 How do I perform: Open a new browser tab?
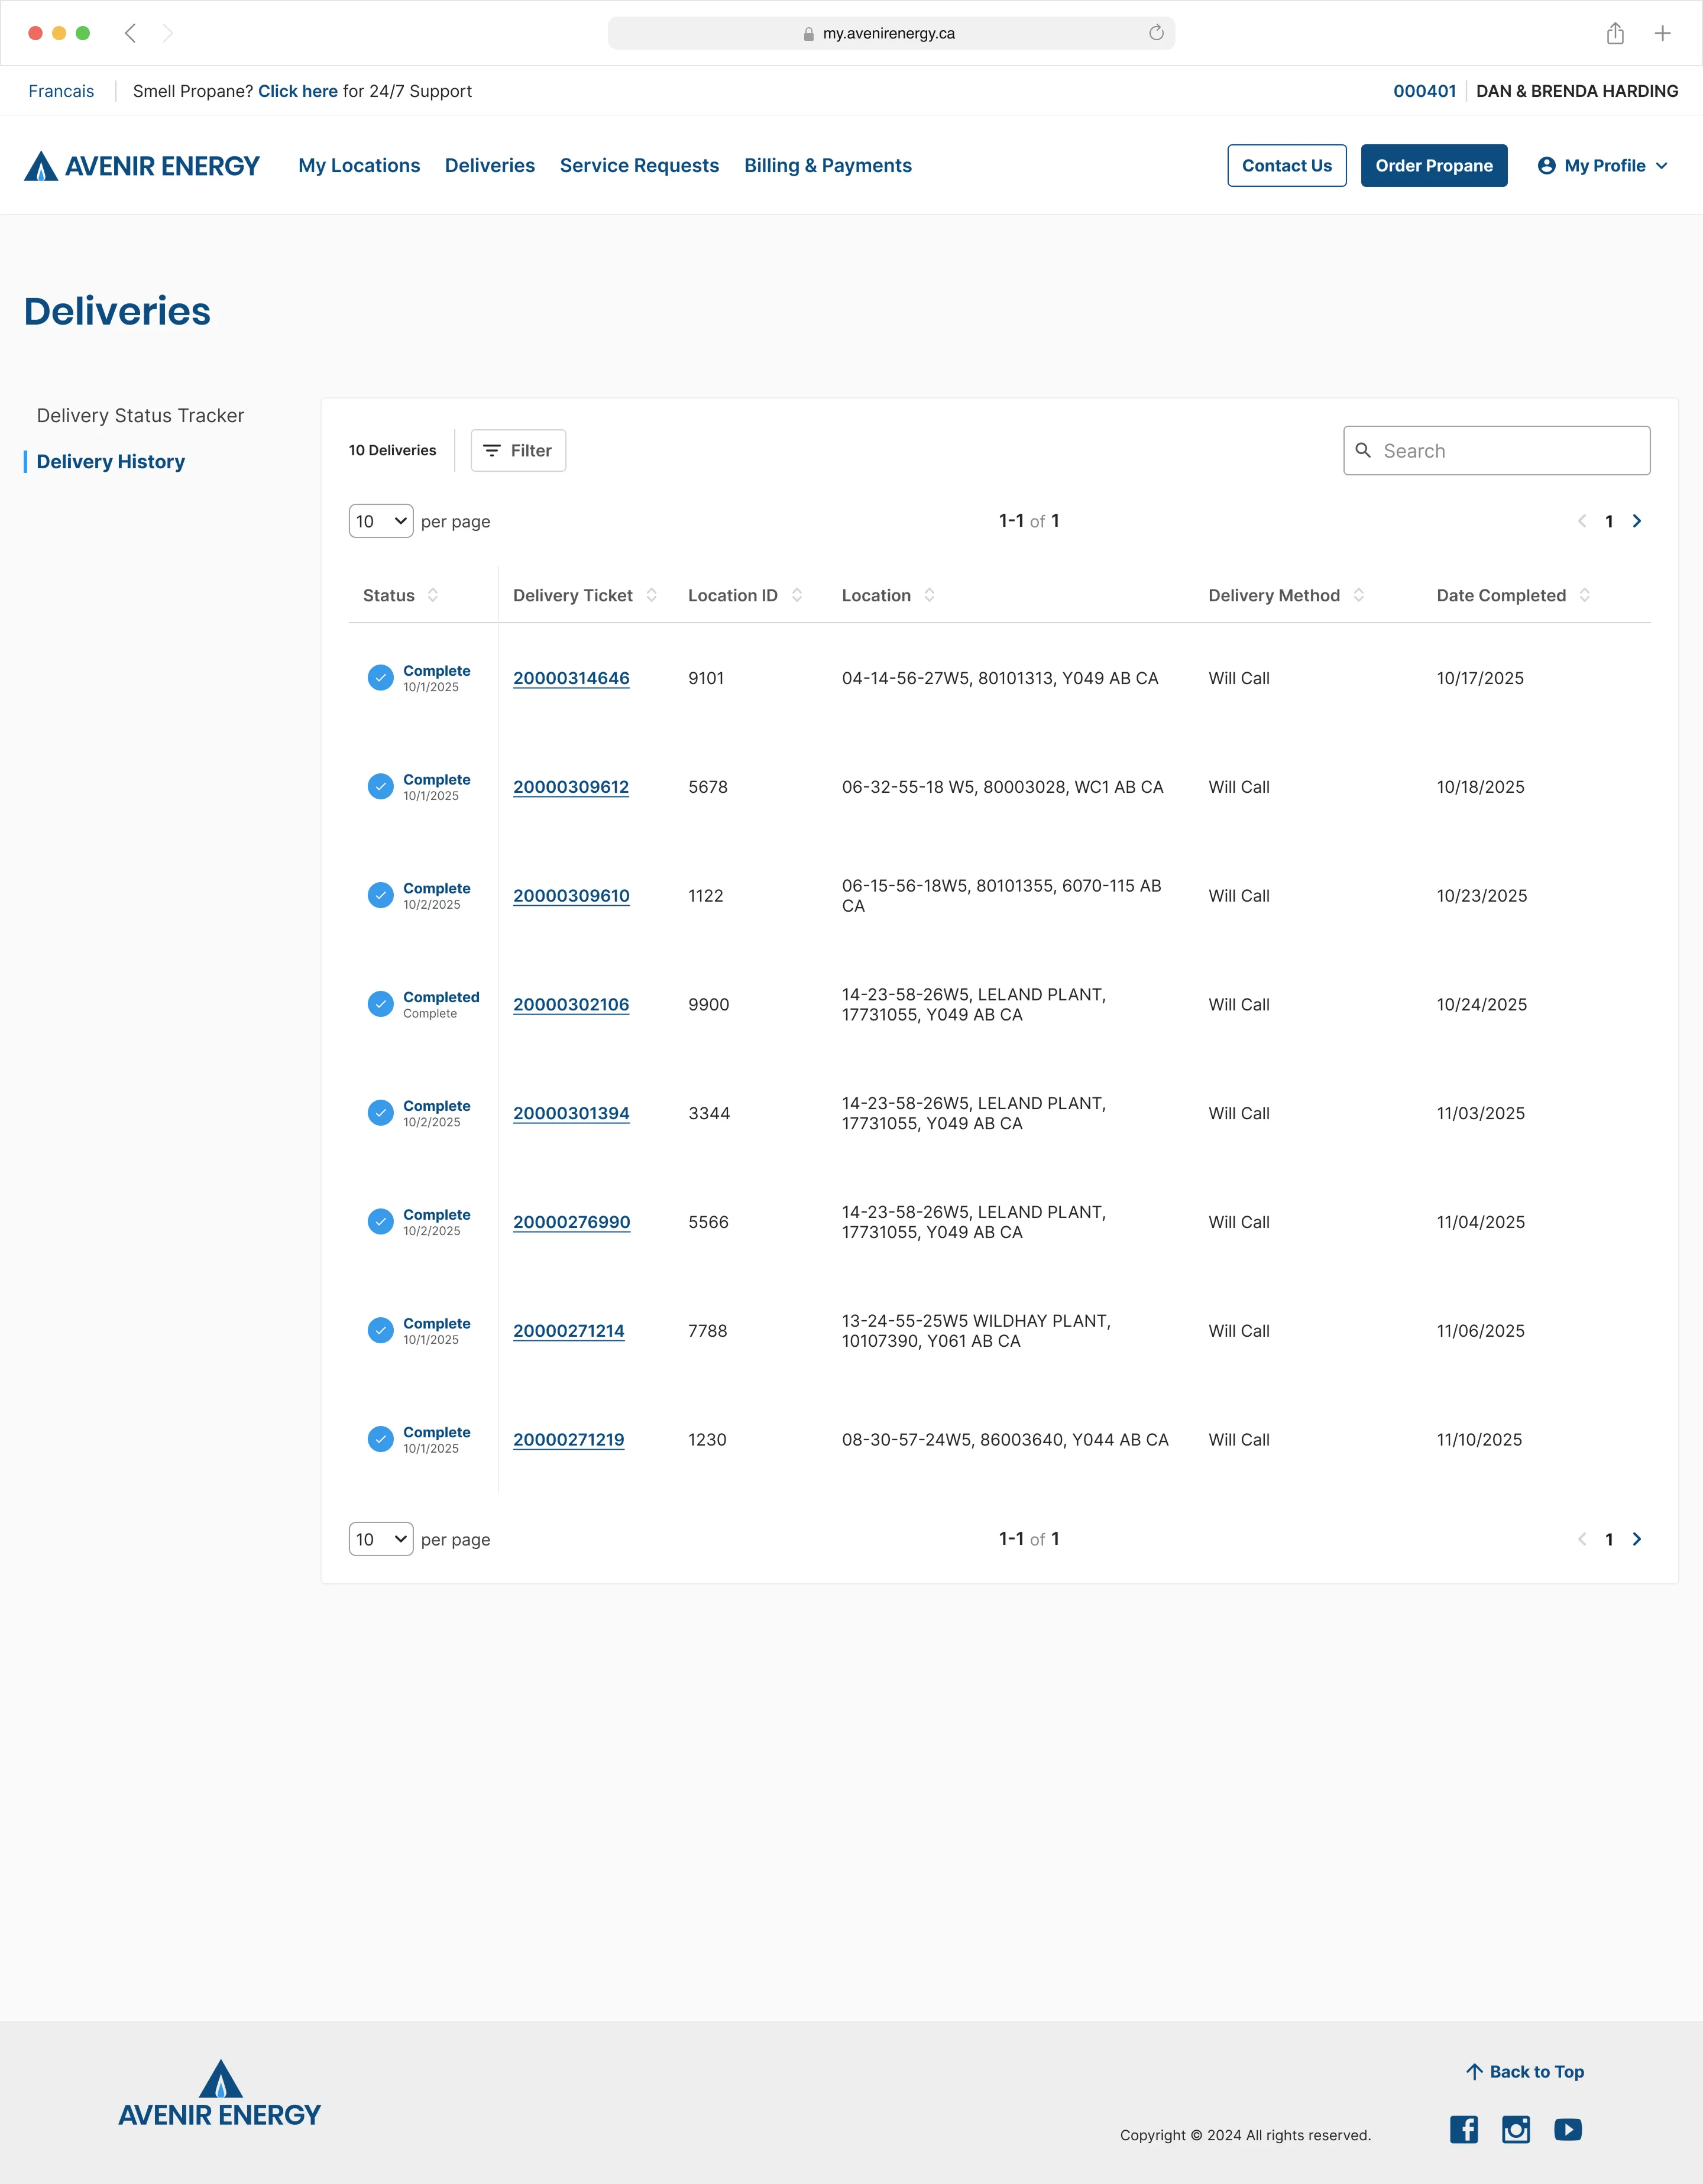[1662, 33]
